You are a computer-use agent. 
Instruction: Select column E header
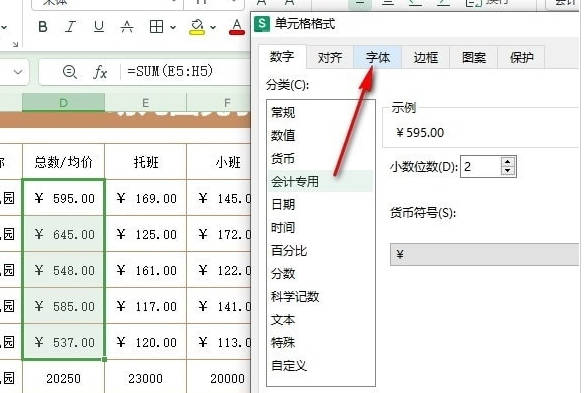coord(146,102)
